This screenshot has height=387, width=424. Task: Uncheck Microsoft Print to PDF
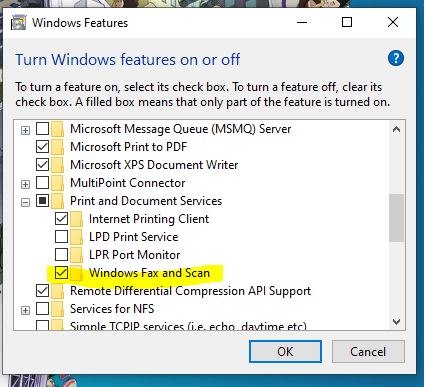pos(42,146)
